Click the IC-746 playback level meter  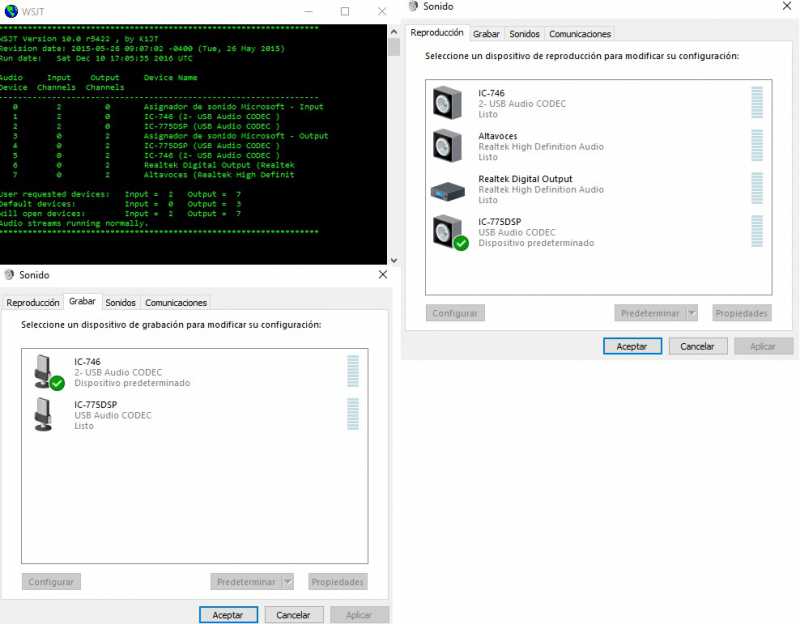pos(757,103)
